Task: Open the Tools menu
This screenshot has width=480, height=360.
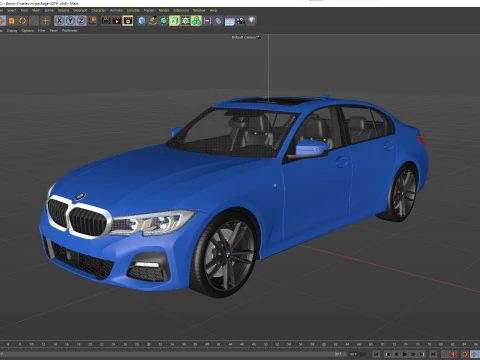Action: tap(24, 11)
